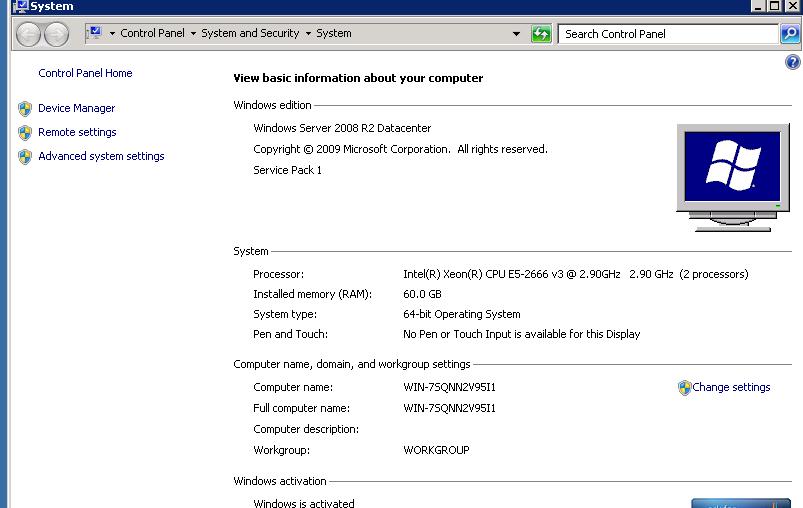803x508 pixels.
Task: Click the search magnifier icon
Action: (790, 34)
